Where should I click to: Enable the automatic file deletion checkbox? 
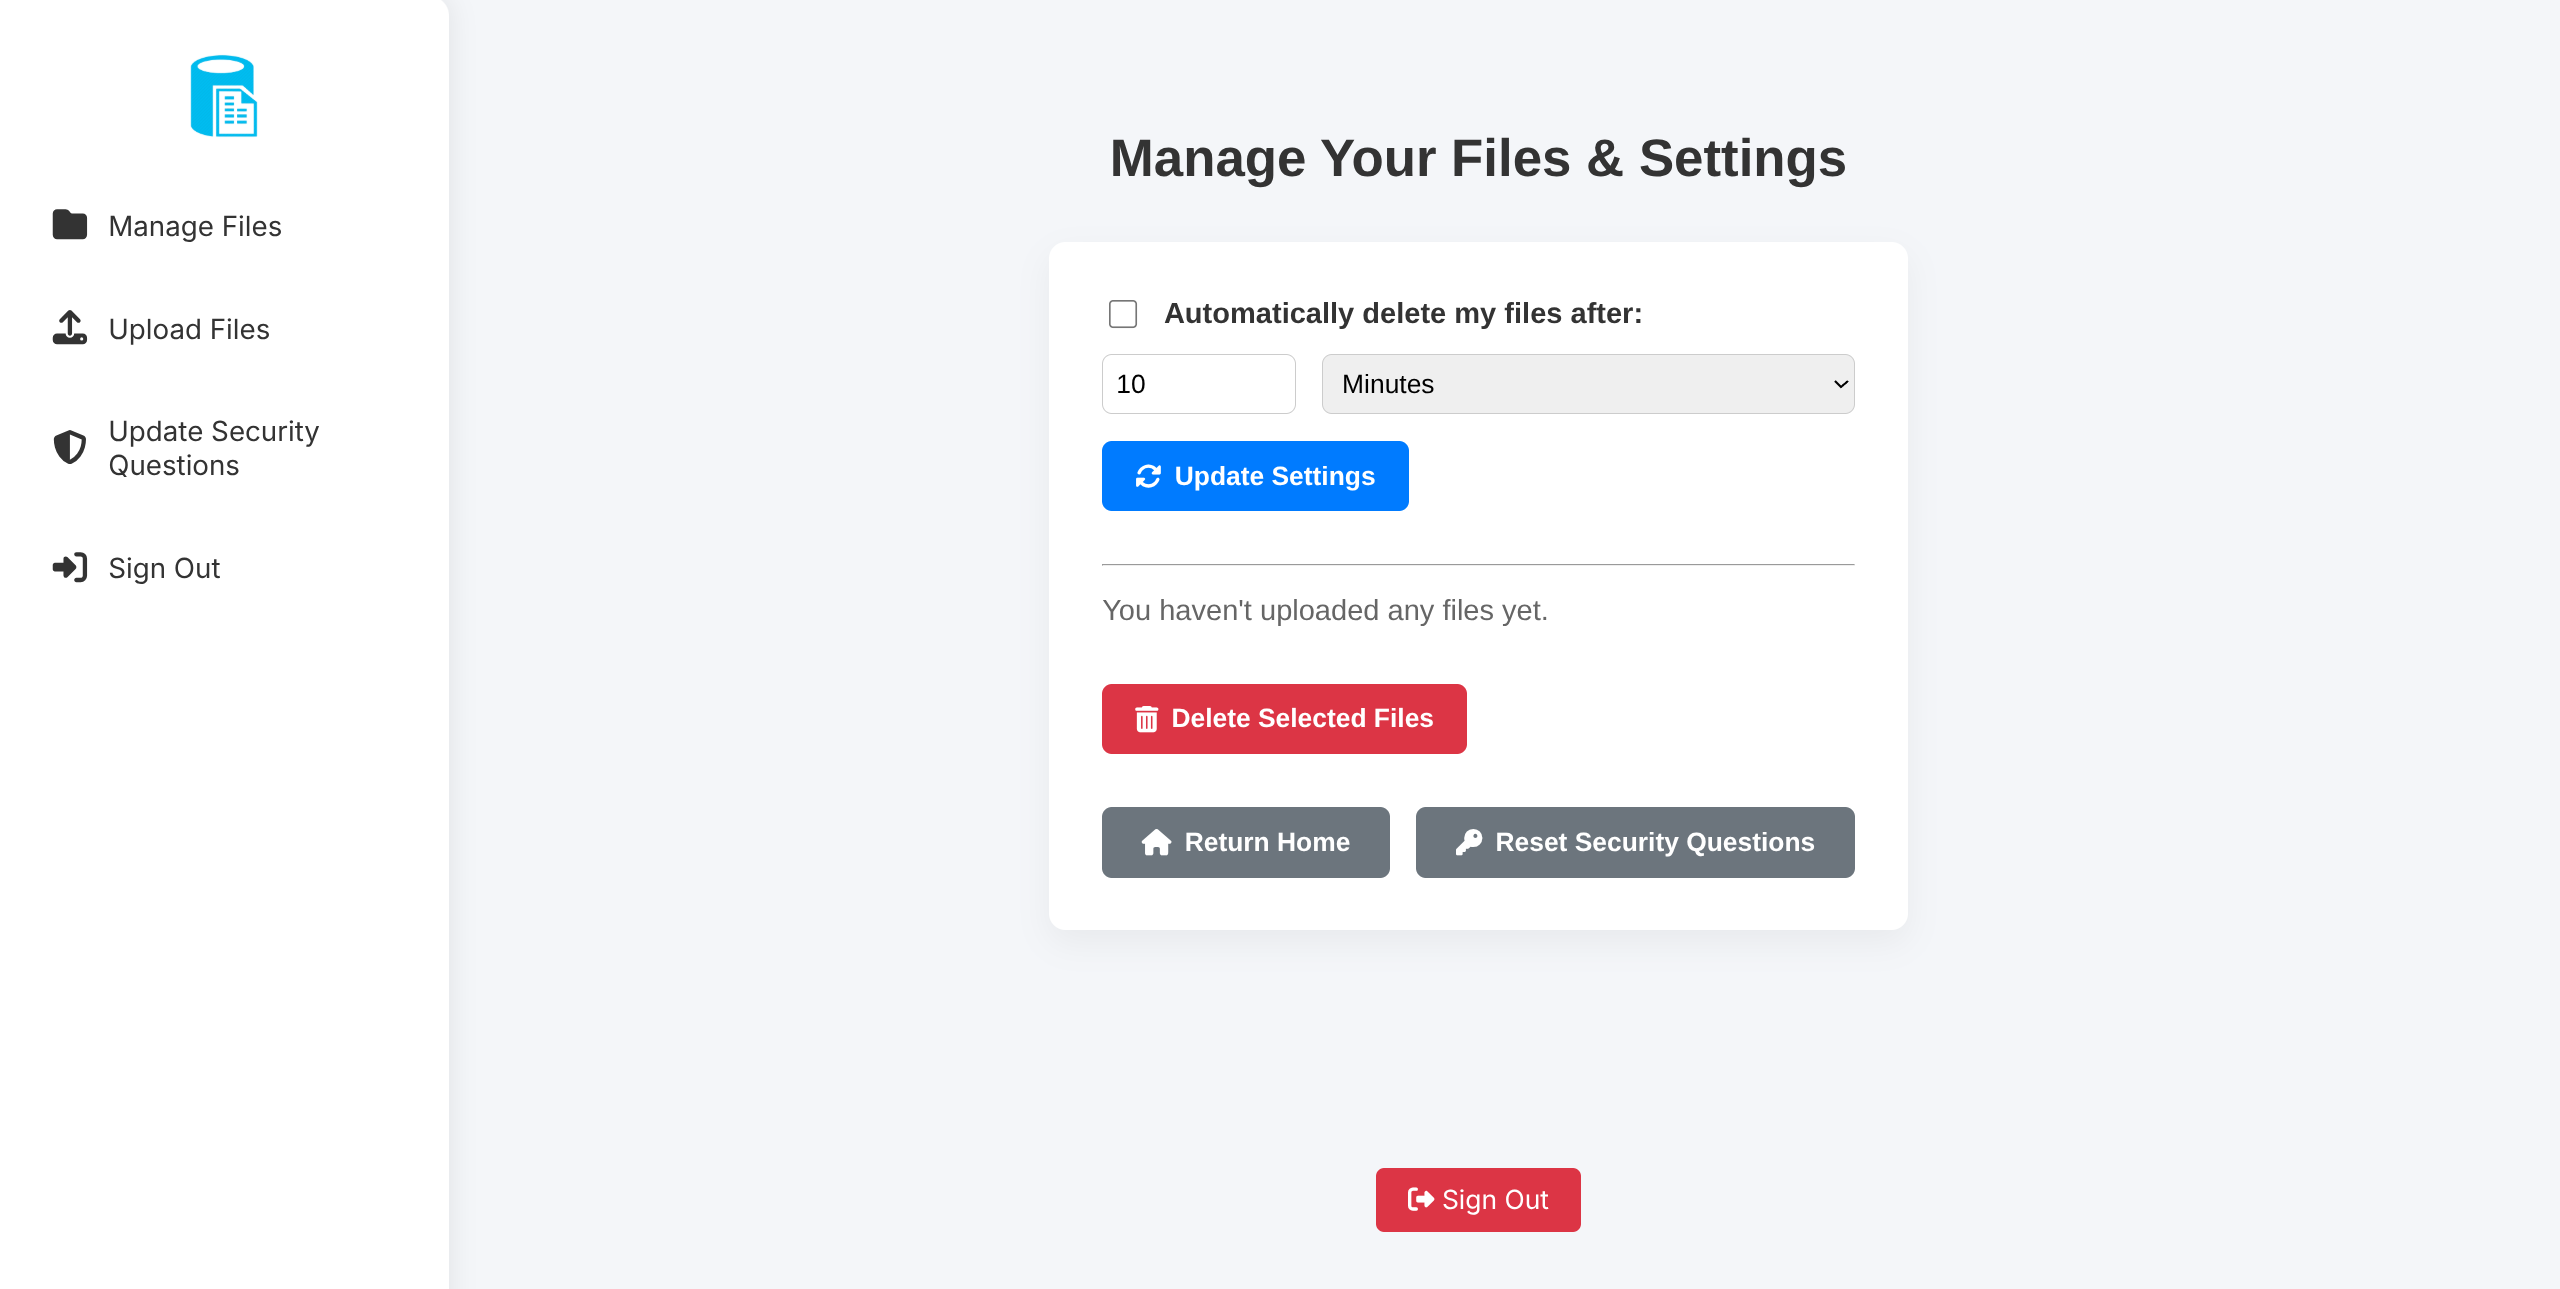1123,314
